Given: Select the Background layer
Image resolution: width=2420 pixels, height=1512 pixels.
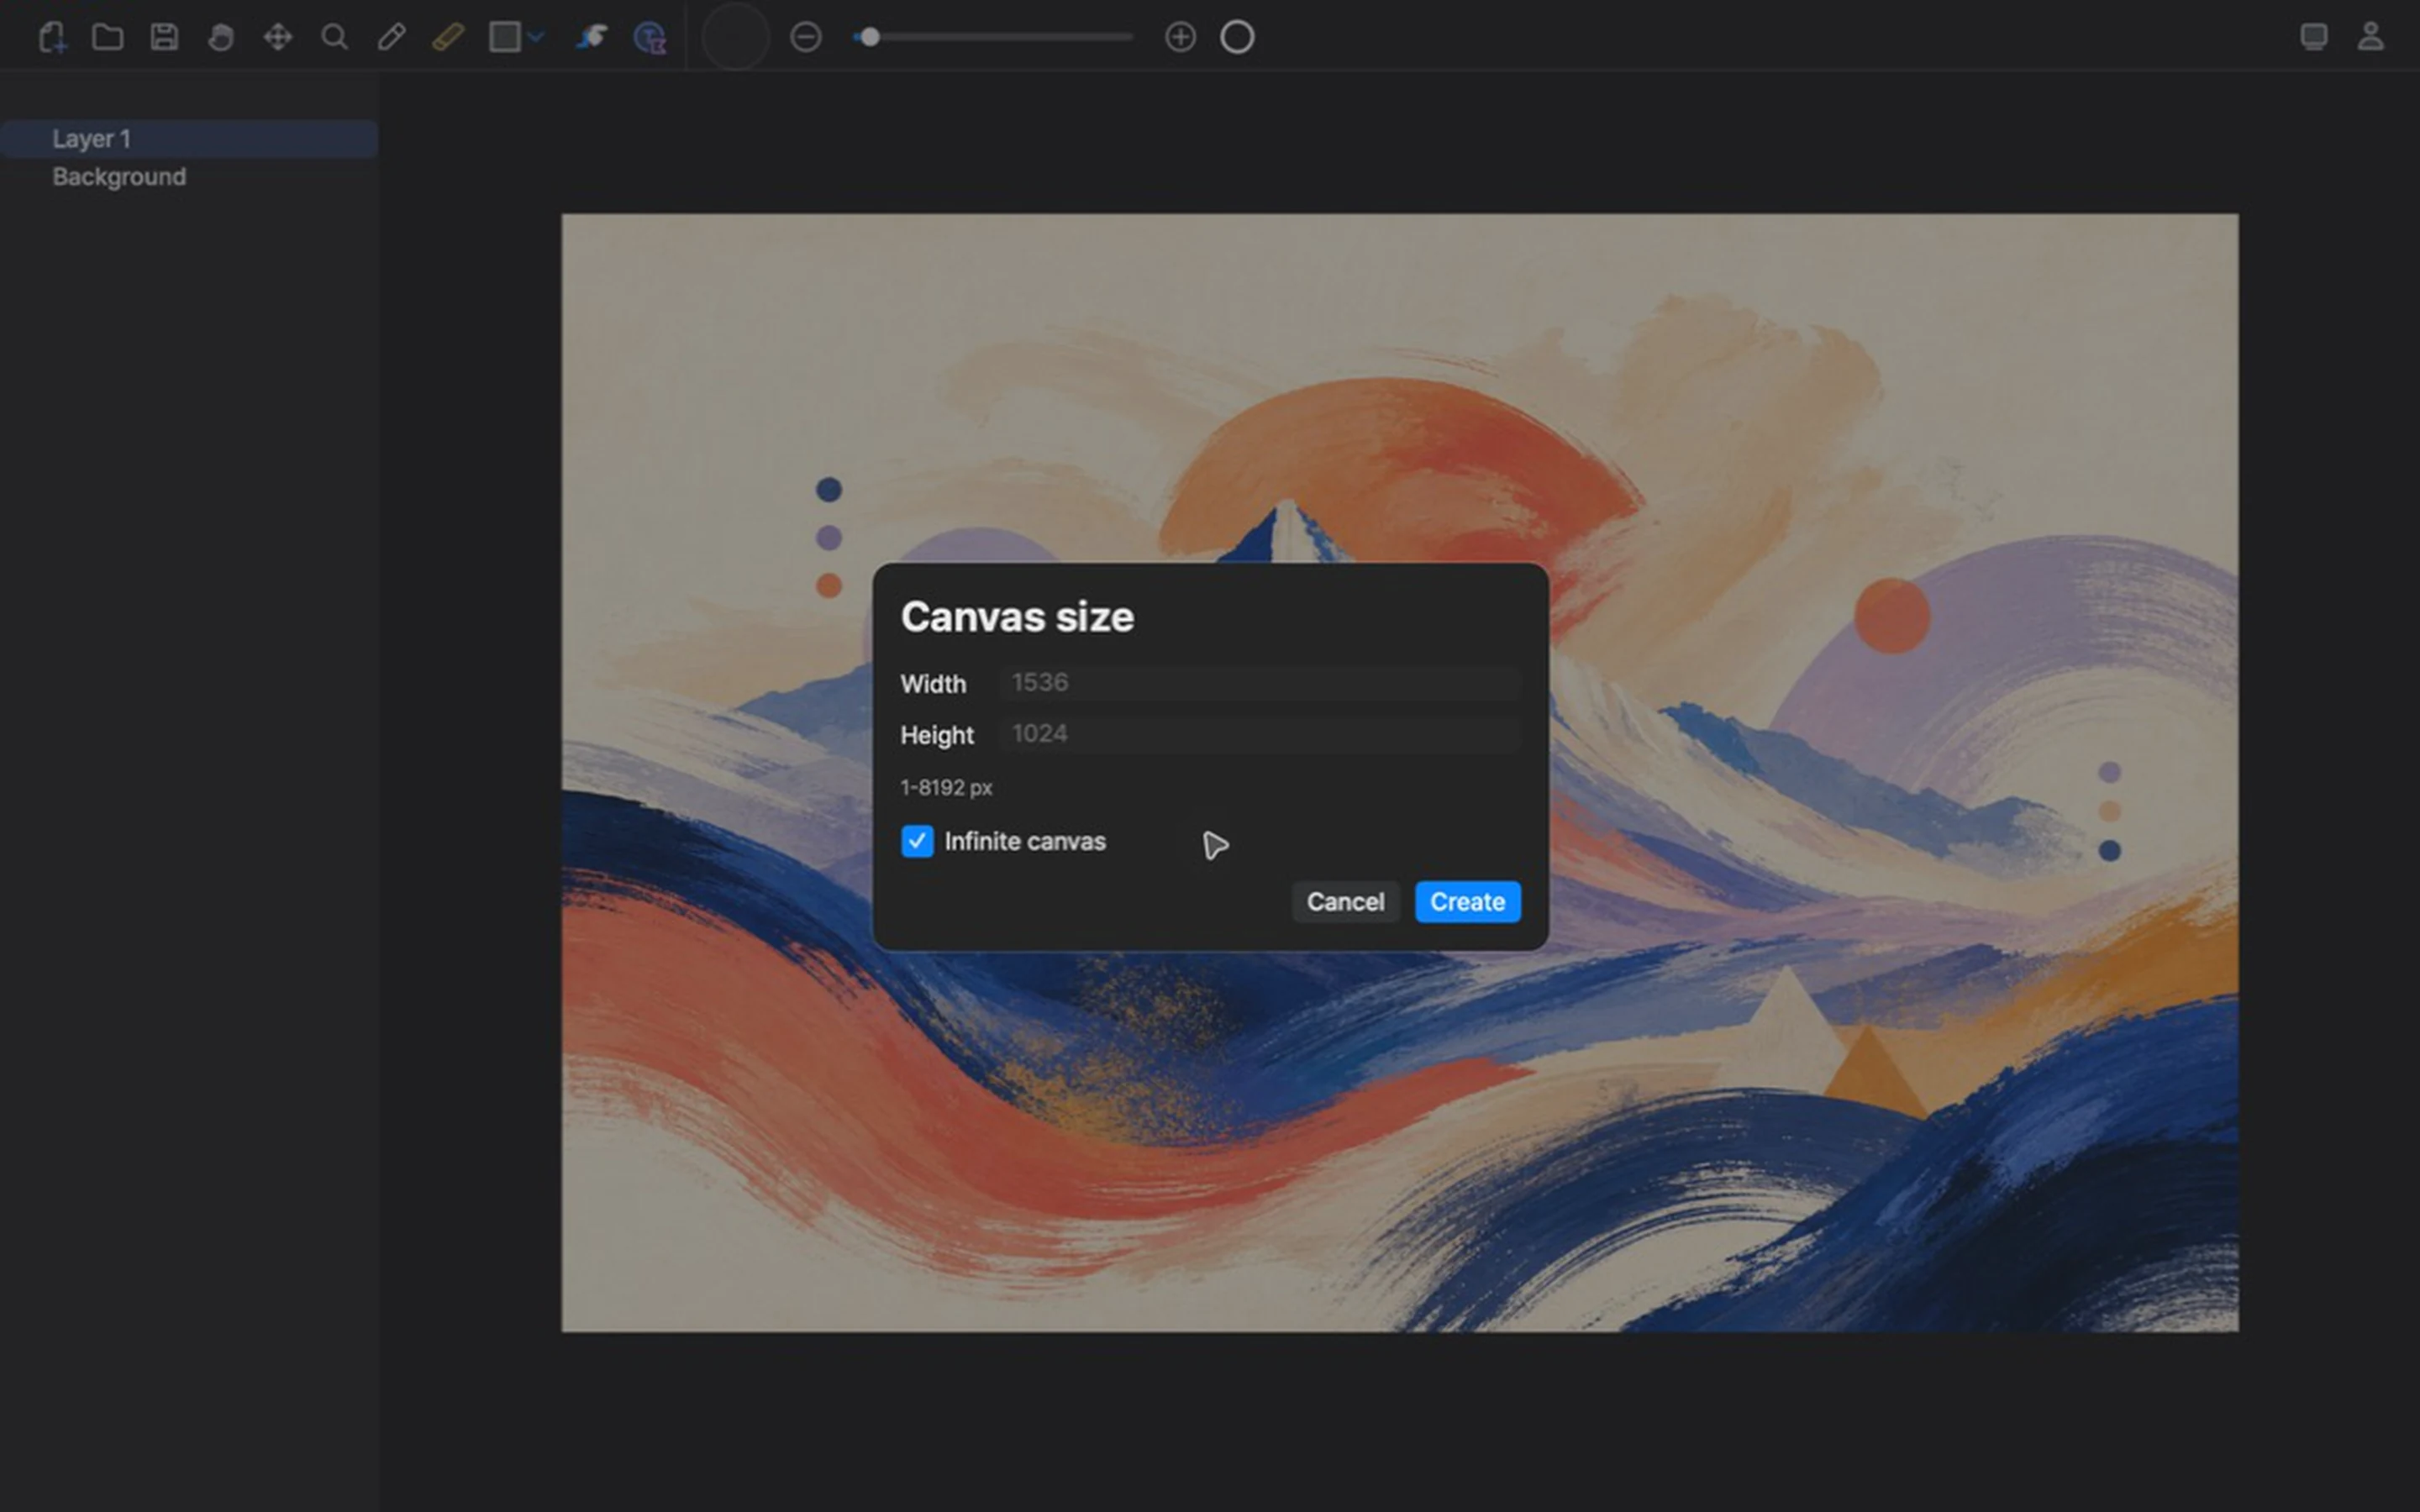Looking at the screenshot, I should [x=189, y=177].
